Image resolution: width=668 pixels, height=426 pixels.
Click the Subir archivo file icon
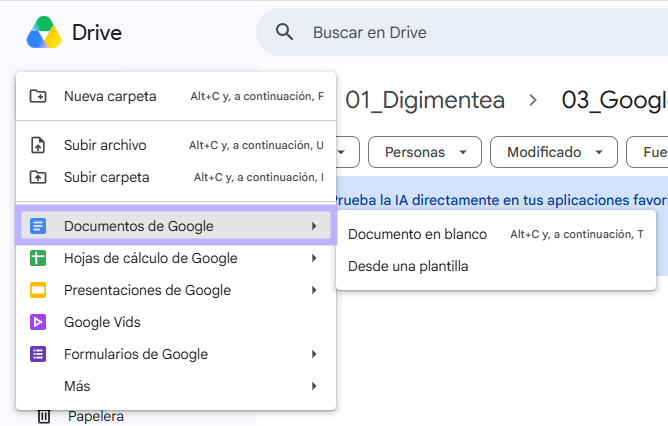point(38,145)
